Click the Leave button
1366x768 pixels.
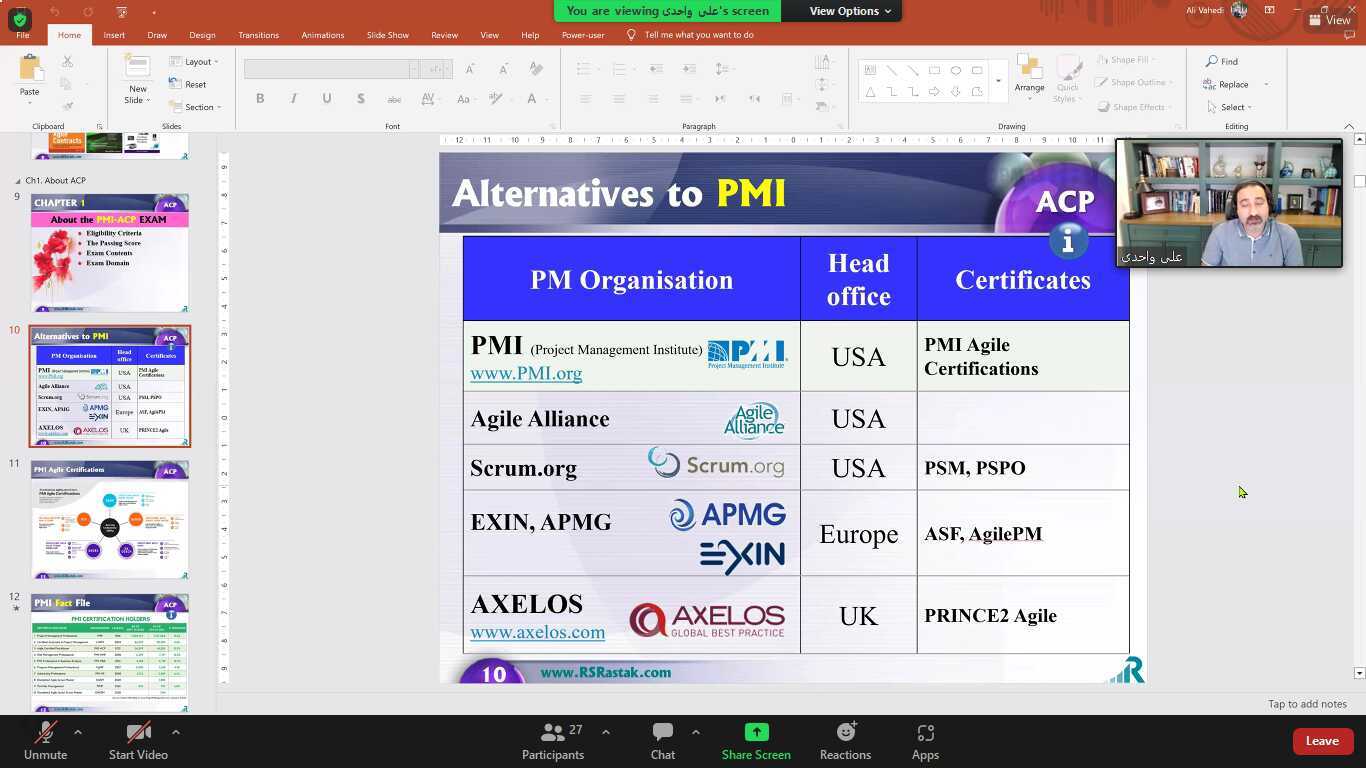[x=1322, y=741]
